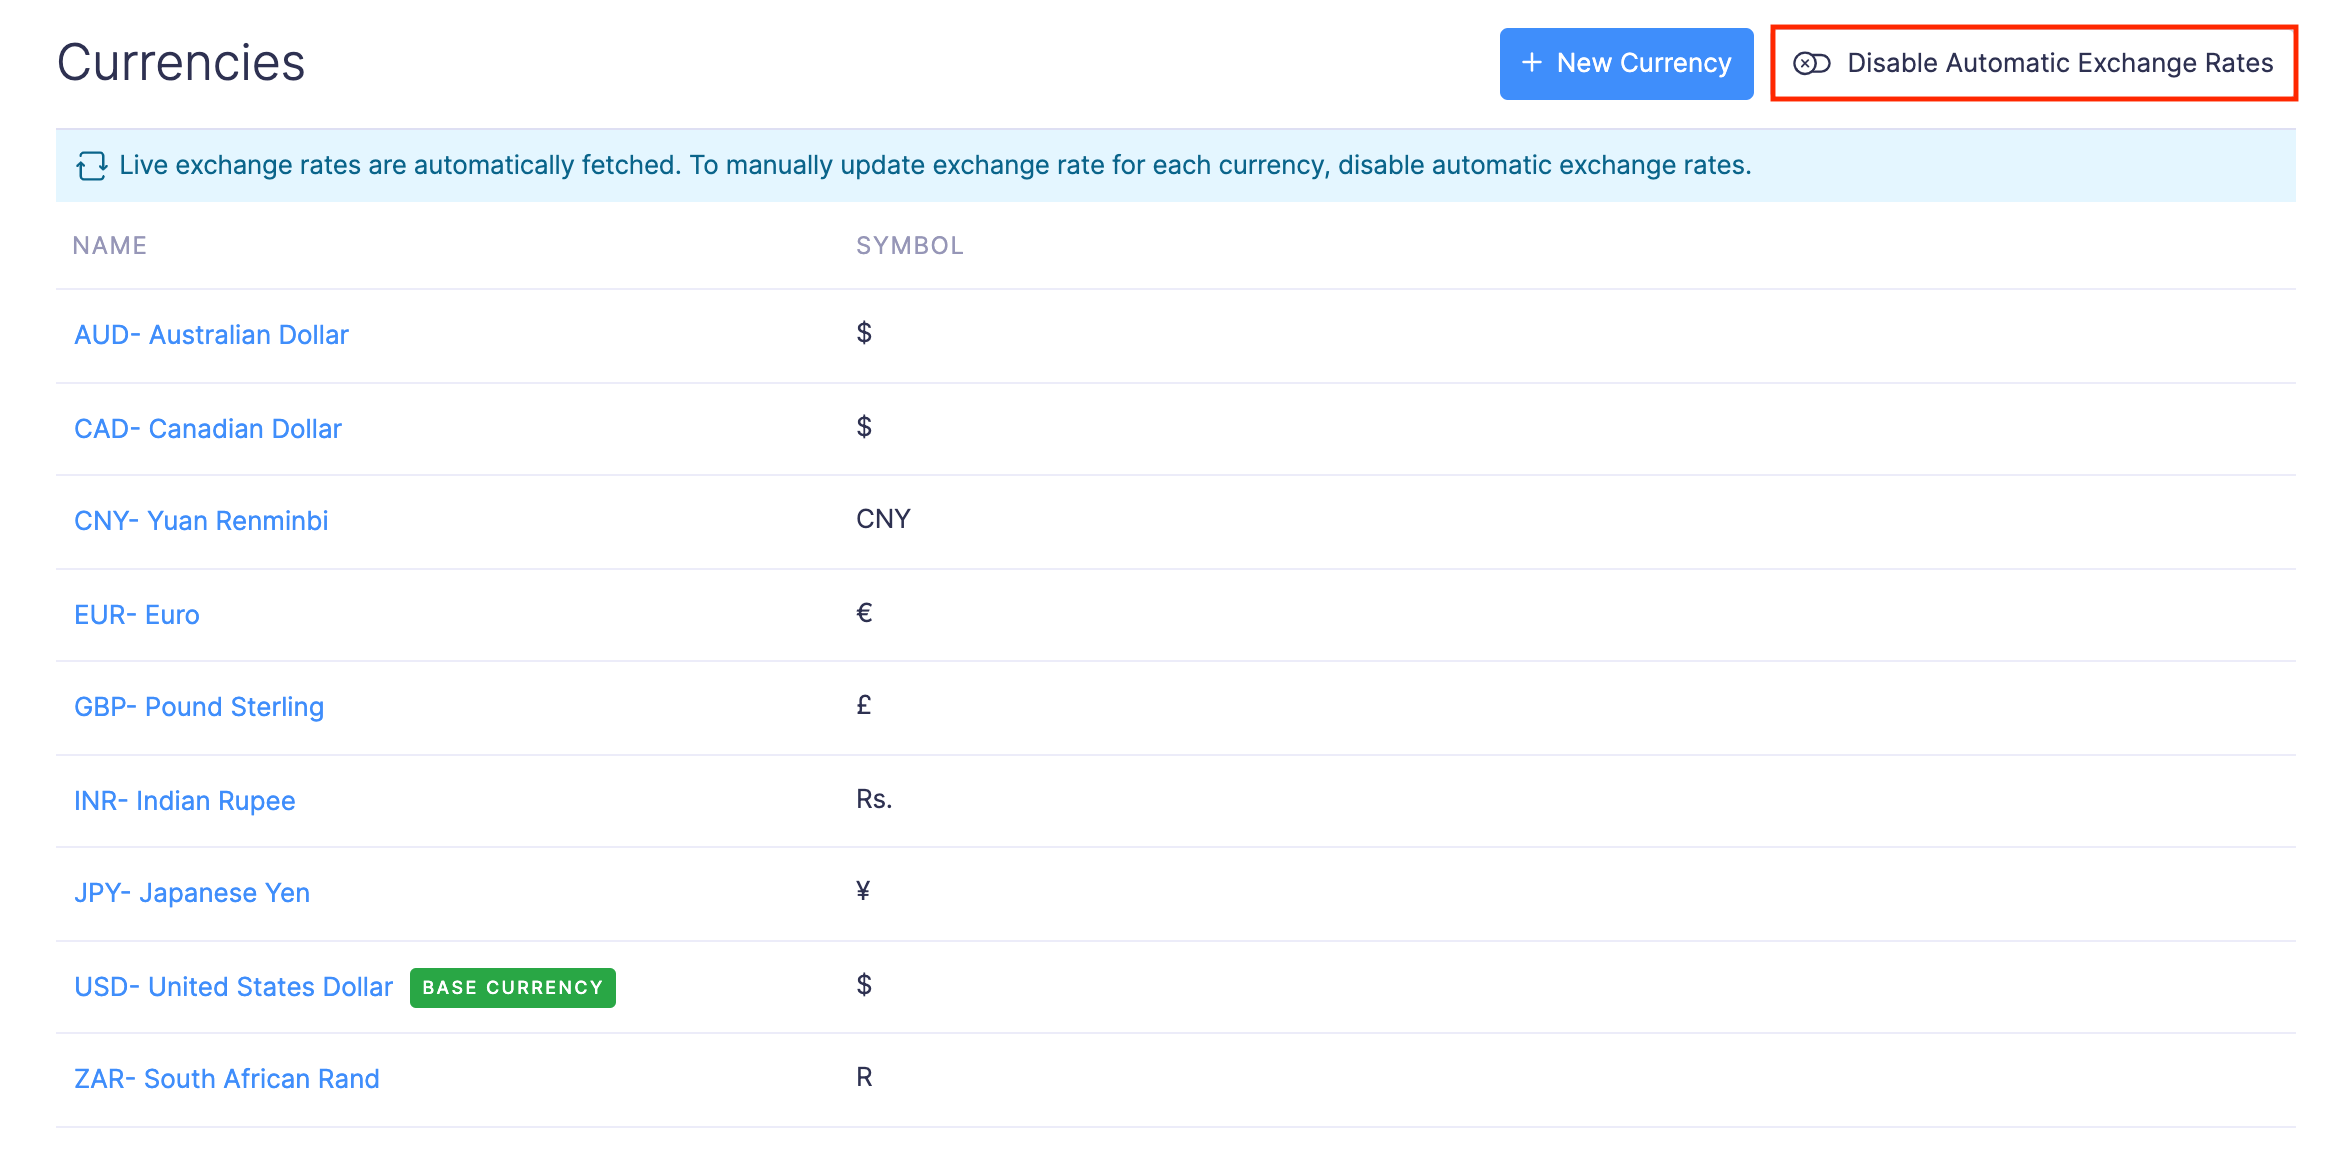Open INR- Indian Rupee currency
The height and width of the screenshot is (1150, 2348).
185,801
